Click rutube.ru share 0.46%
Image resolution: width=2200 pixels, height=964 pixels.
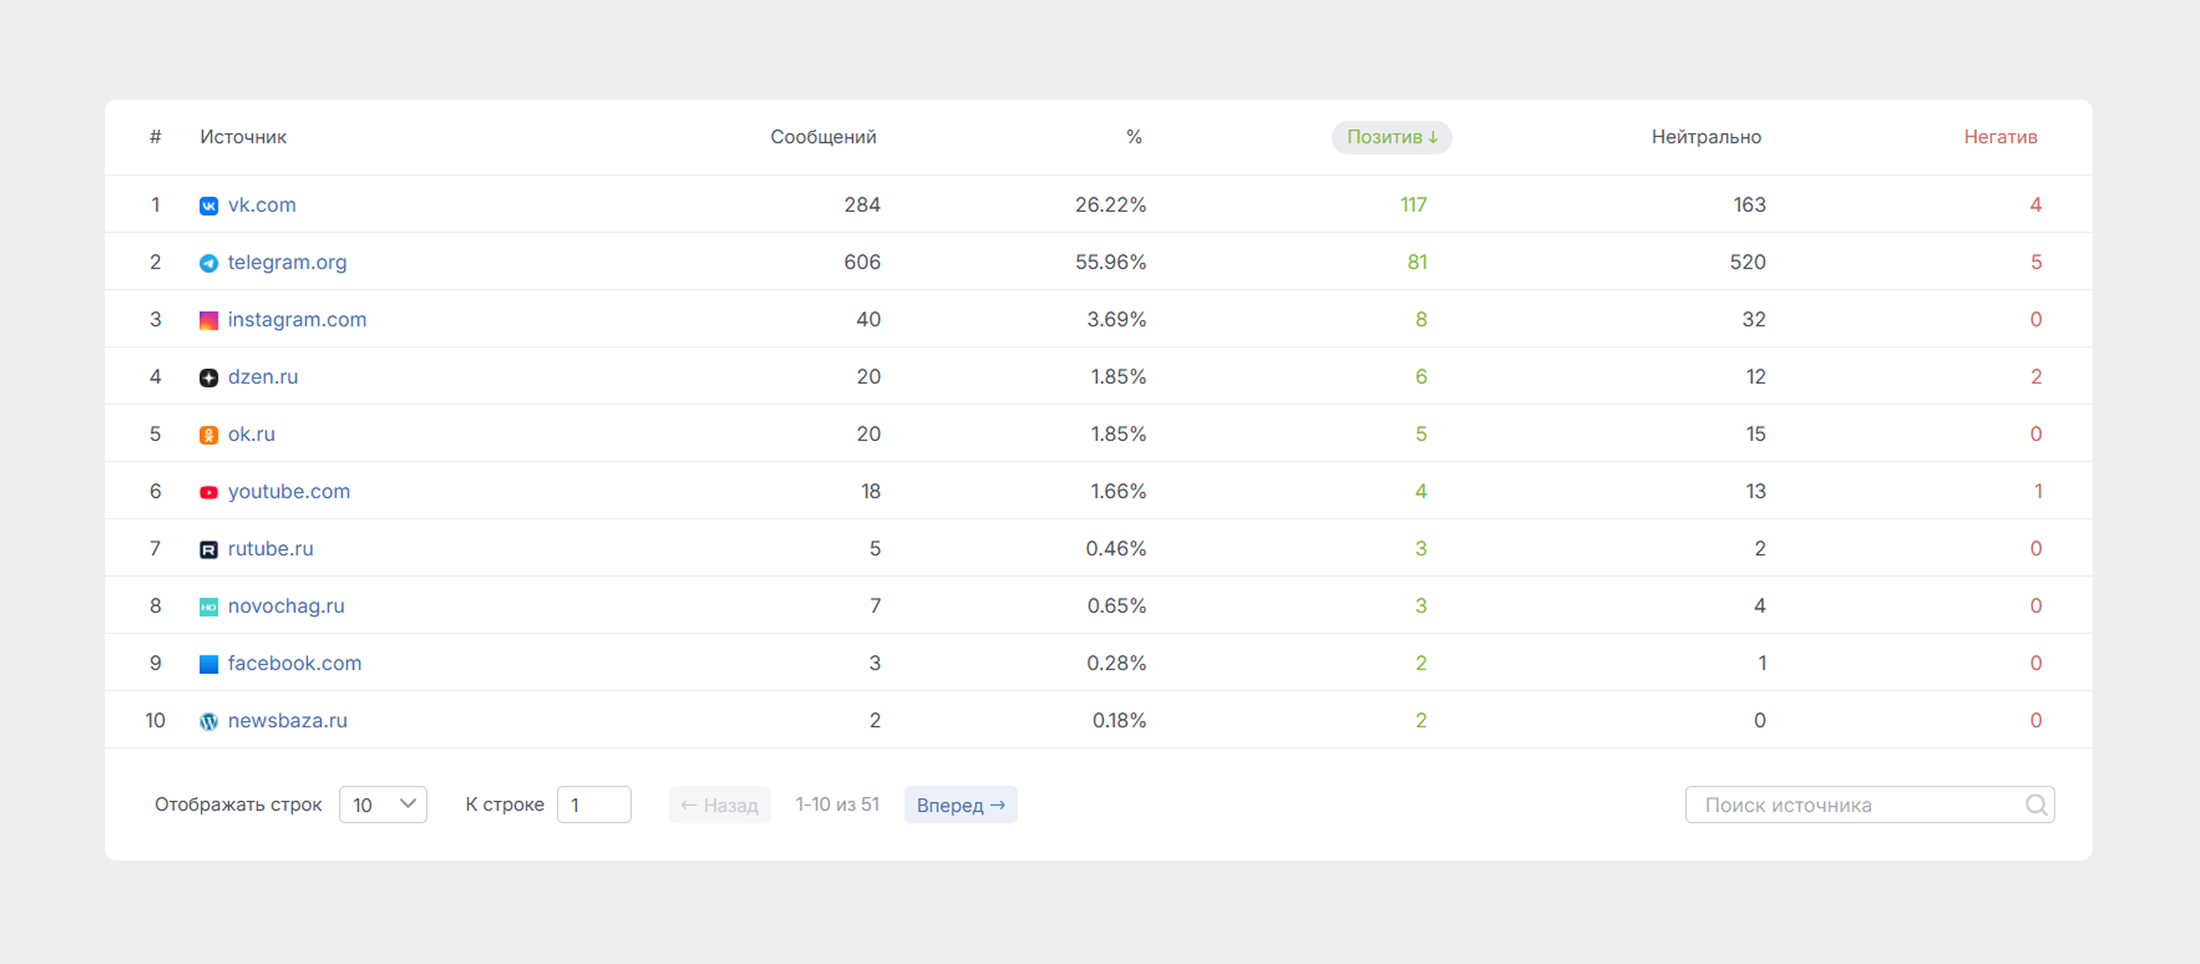coord(1116,548)
